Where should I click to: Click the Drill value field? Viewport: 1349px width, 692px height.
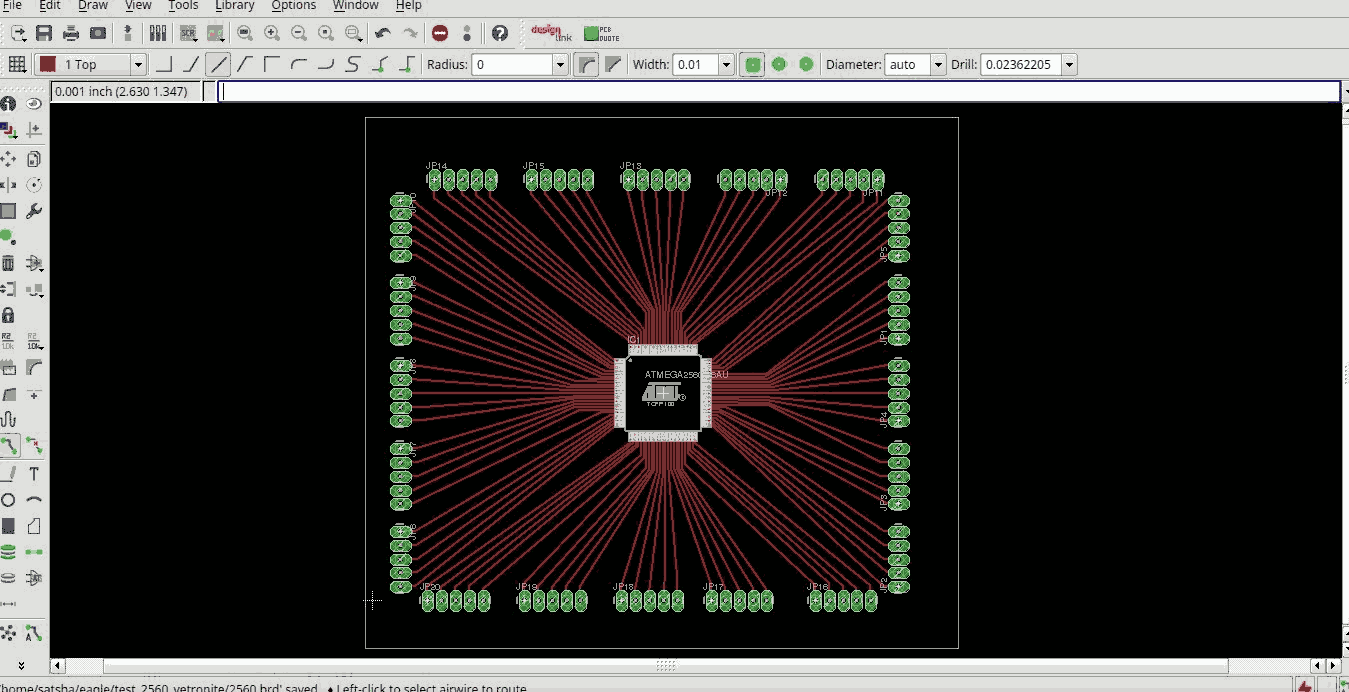pyautogui.click(x=1020, y=65)
